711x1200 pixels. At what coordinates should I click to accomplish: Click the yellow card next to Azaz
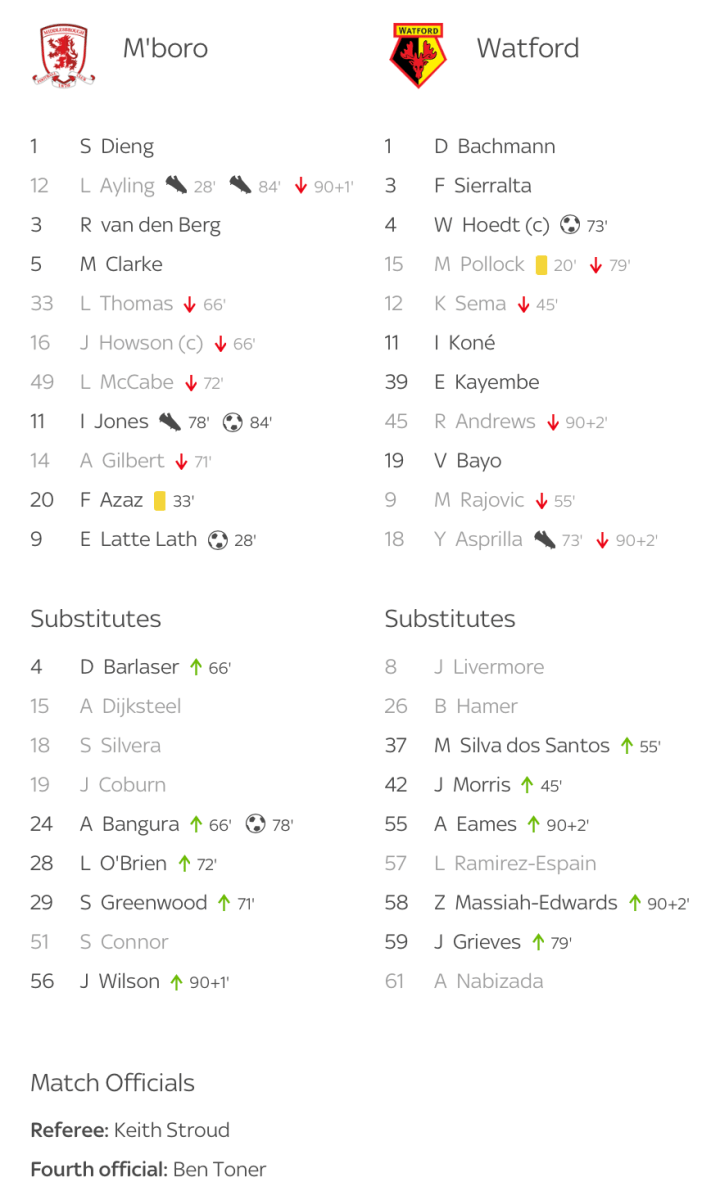pos(160,501)
